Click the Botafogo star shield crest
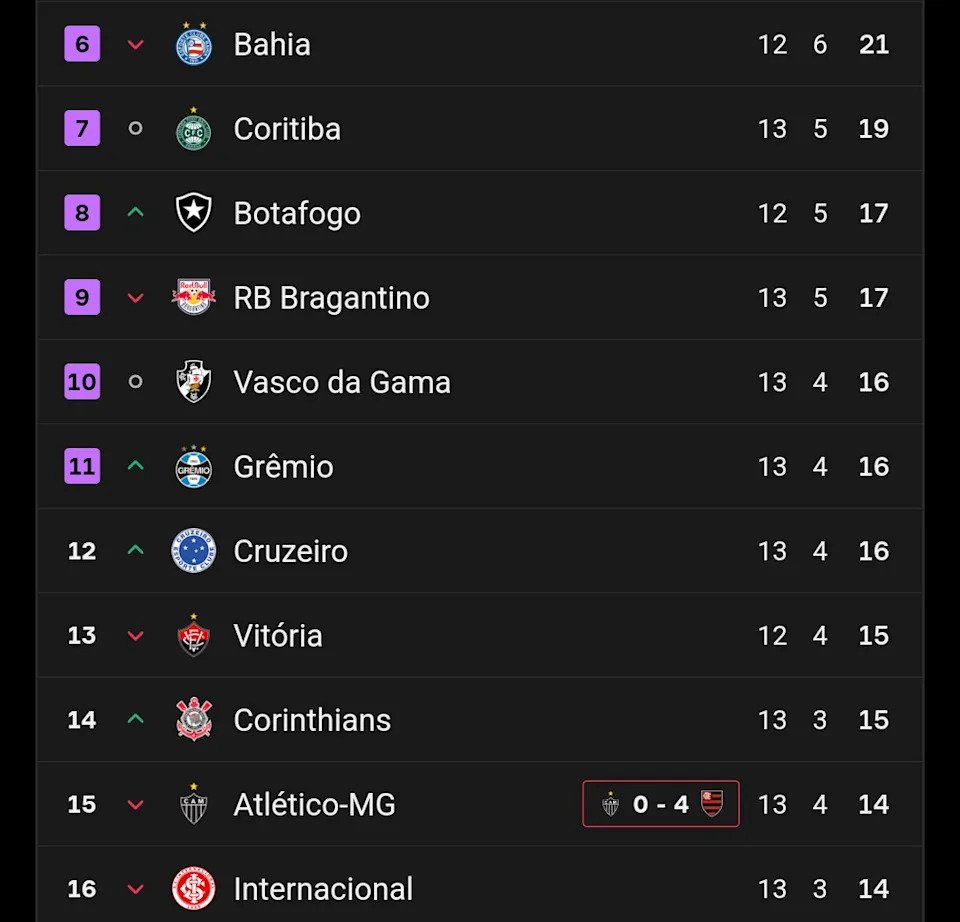The image size is (960, 922). [x=194, y=213]
